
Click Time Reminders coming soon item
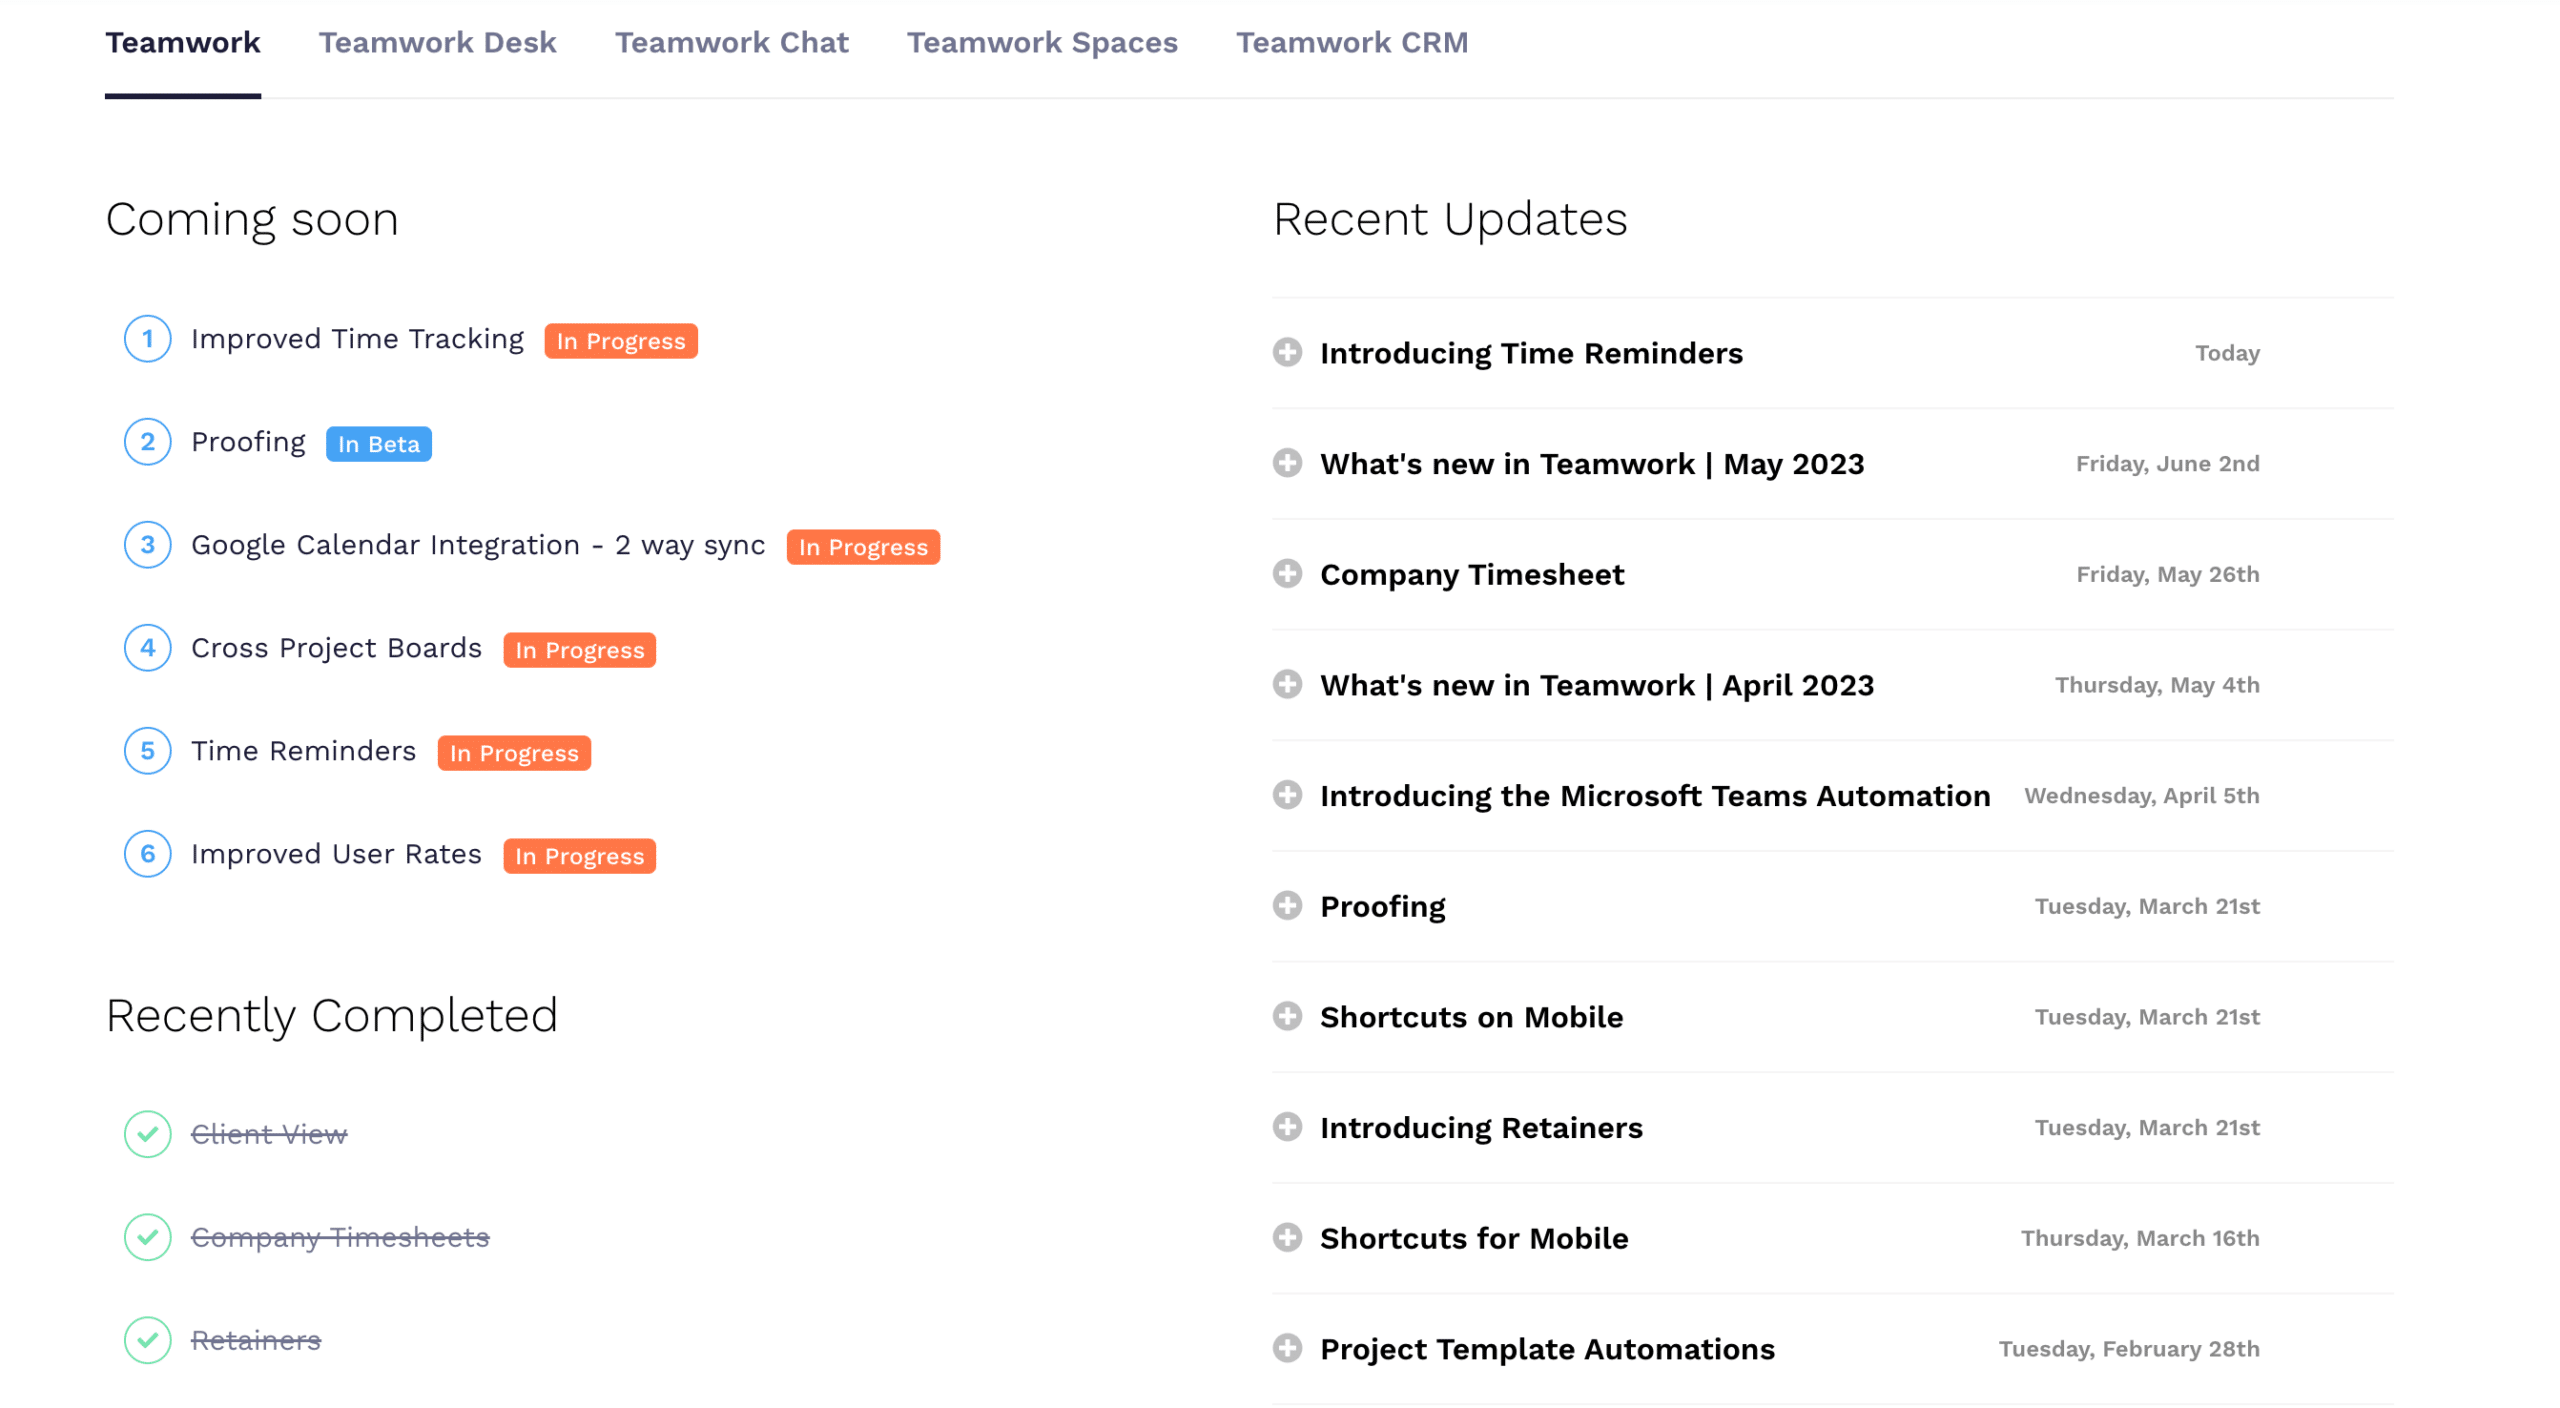tap(303, 751)
